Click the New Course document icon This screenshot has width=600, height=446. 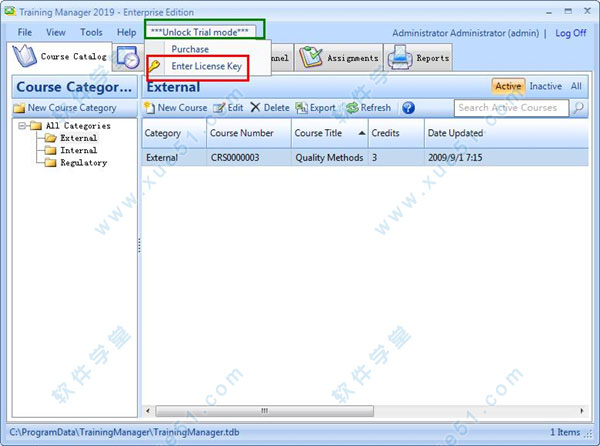(x=150, y=108)
